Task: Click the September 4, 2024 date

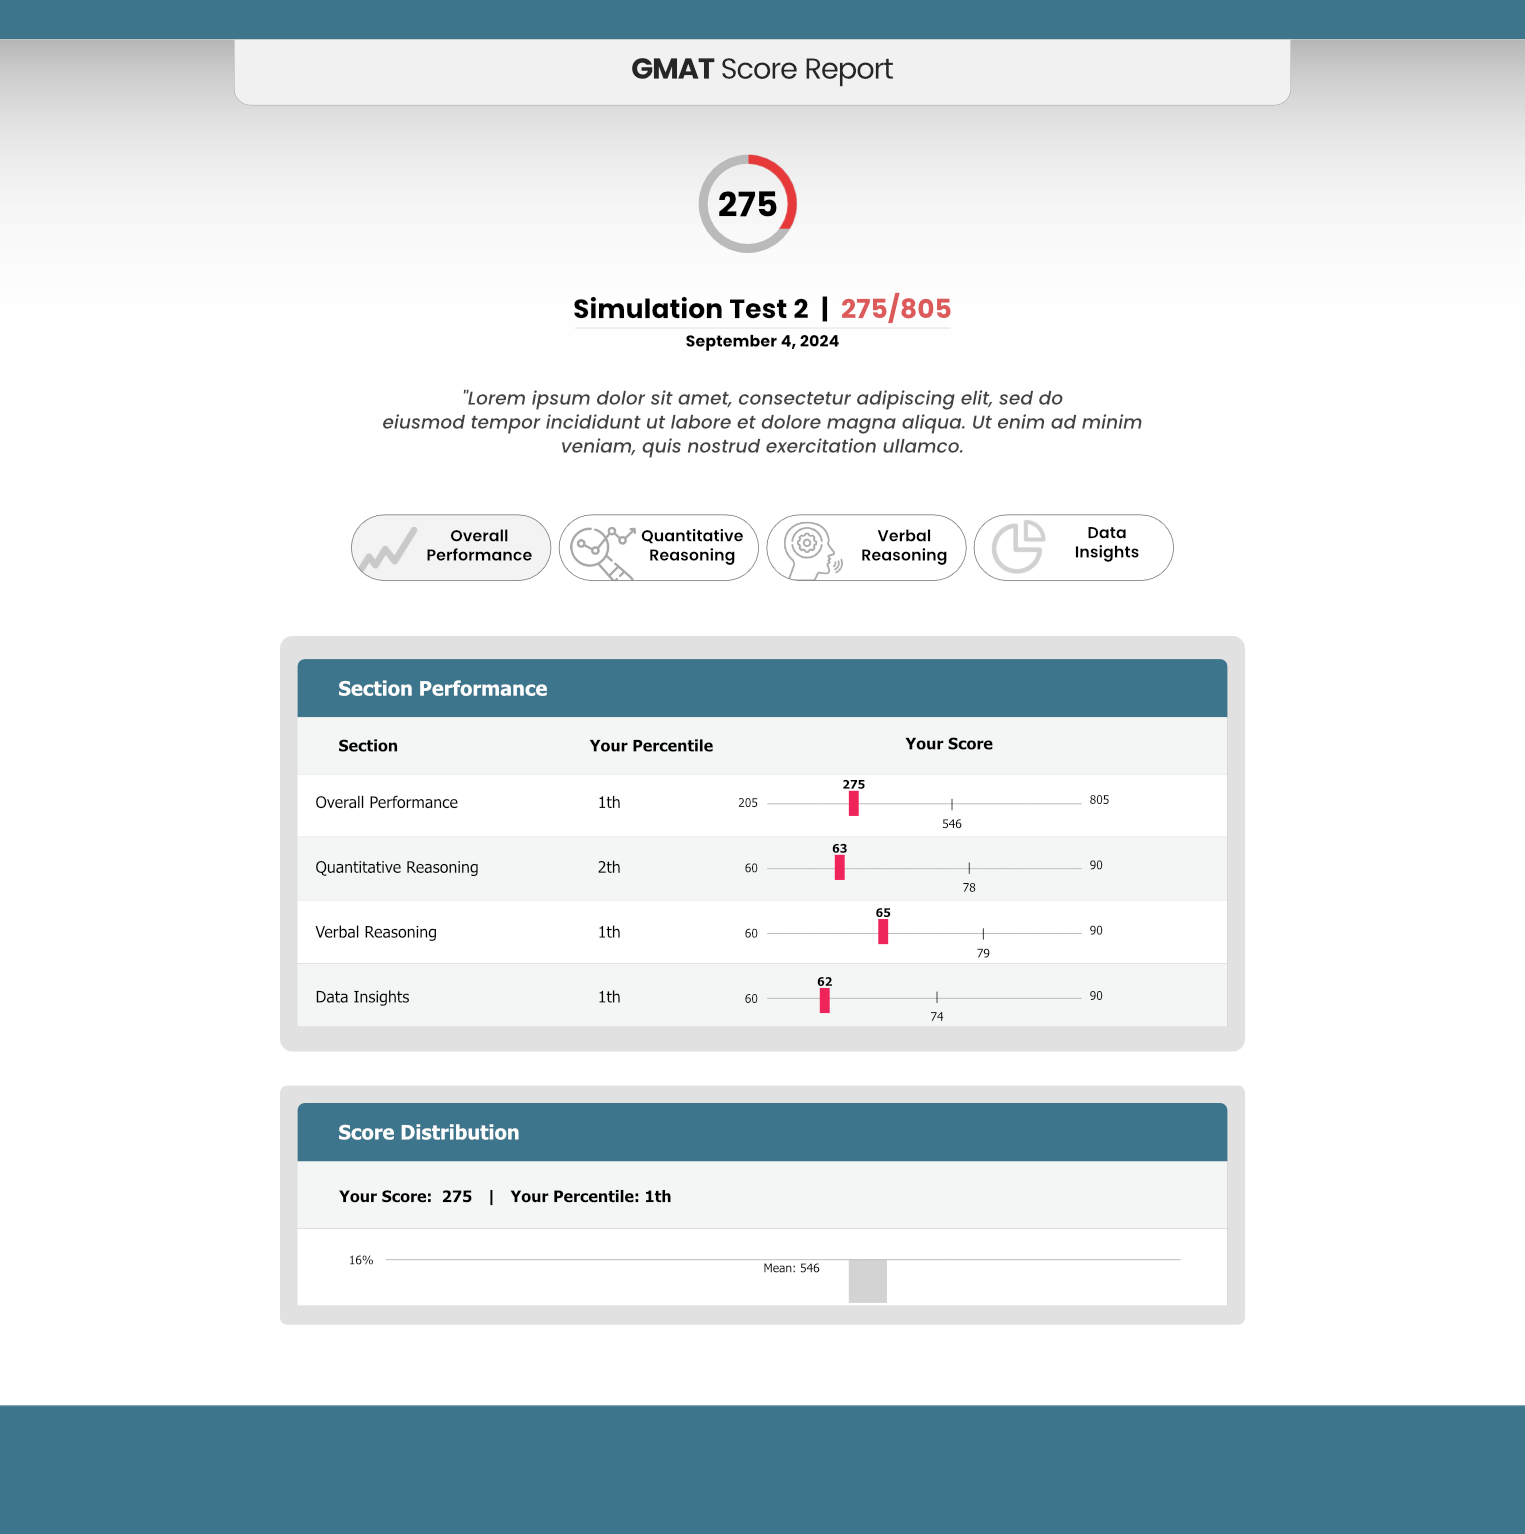Action: tap(762, 341)
